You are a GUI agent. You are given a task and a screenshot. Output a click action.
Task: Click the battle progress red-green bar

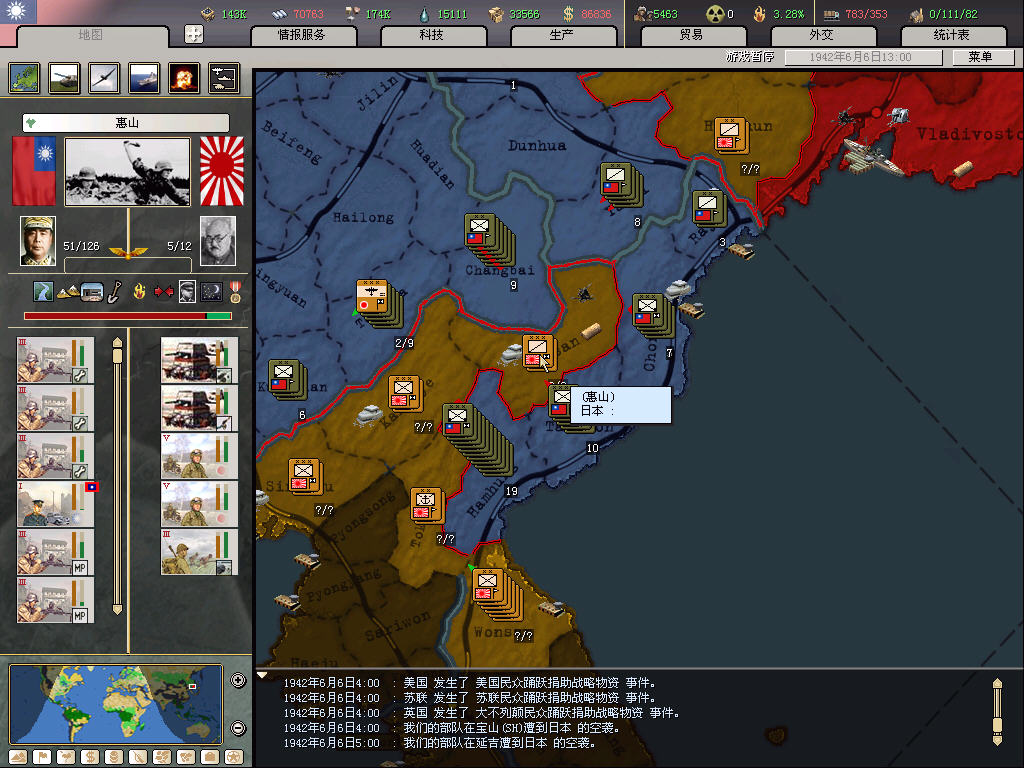point(128,316)
